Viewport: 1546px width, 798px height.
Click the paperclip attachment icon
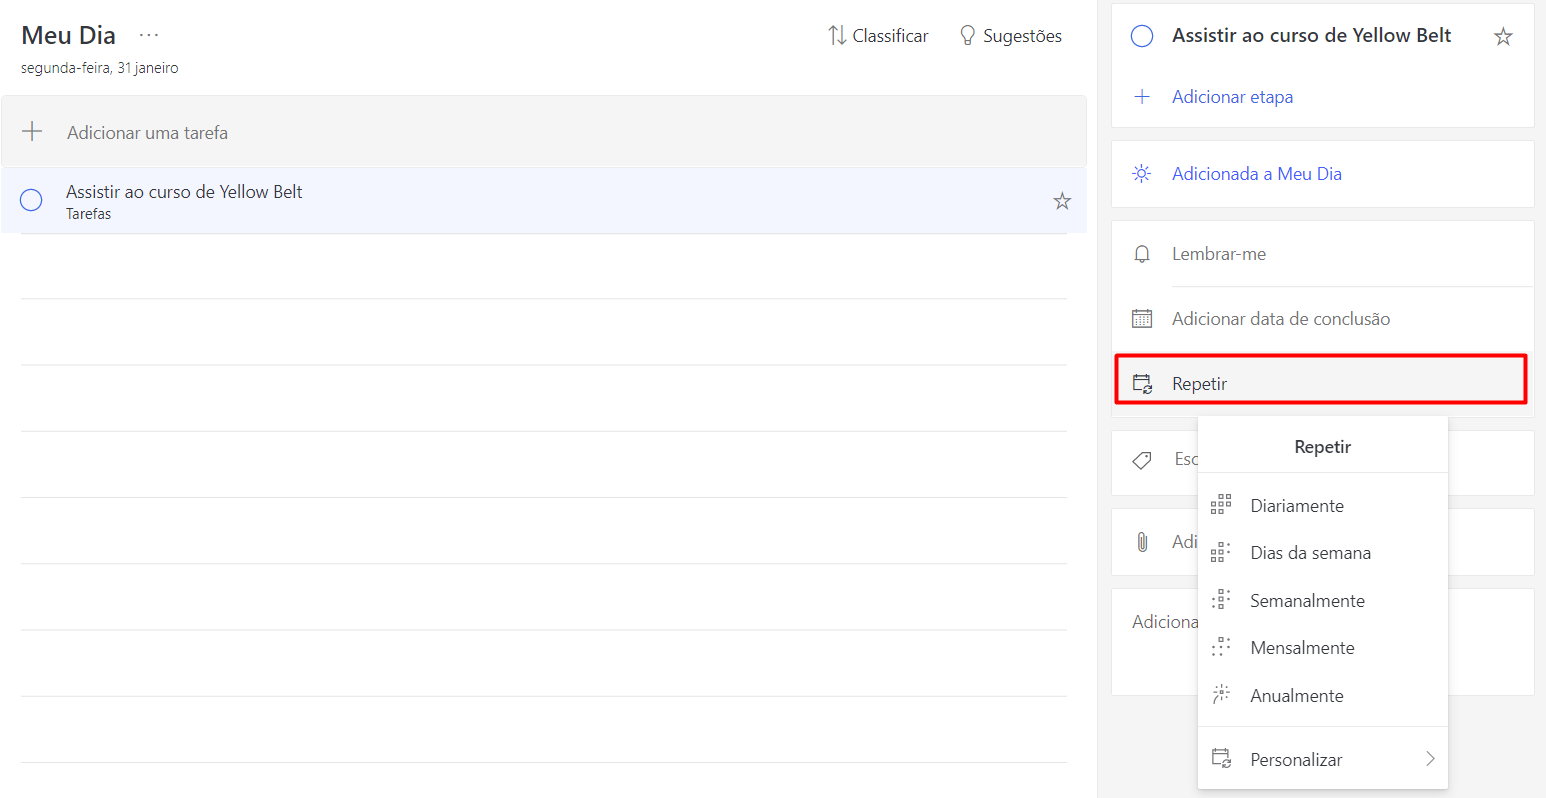(x=1142, y=542)
